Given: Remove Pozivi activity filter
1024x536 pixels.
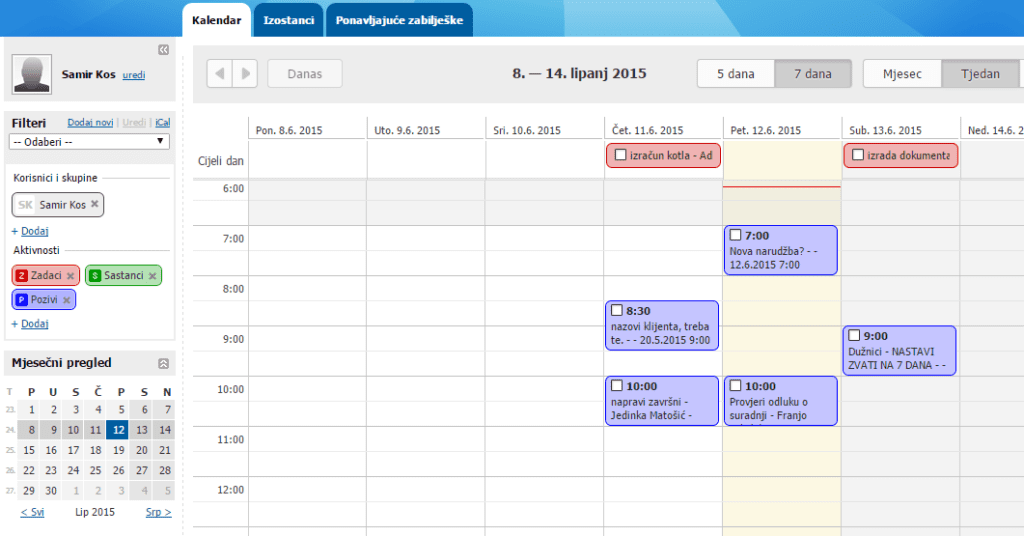Looking at the screenshot, I should (67, 299).
